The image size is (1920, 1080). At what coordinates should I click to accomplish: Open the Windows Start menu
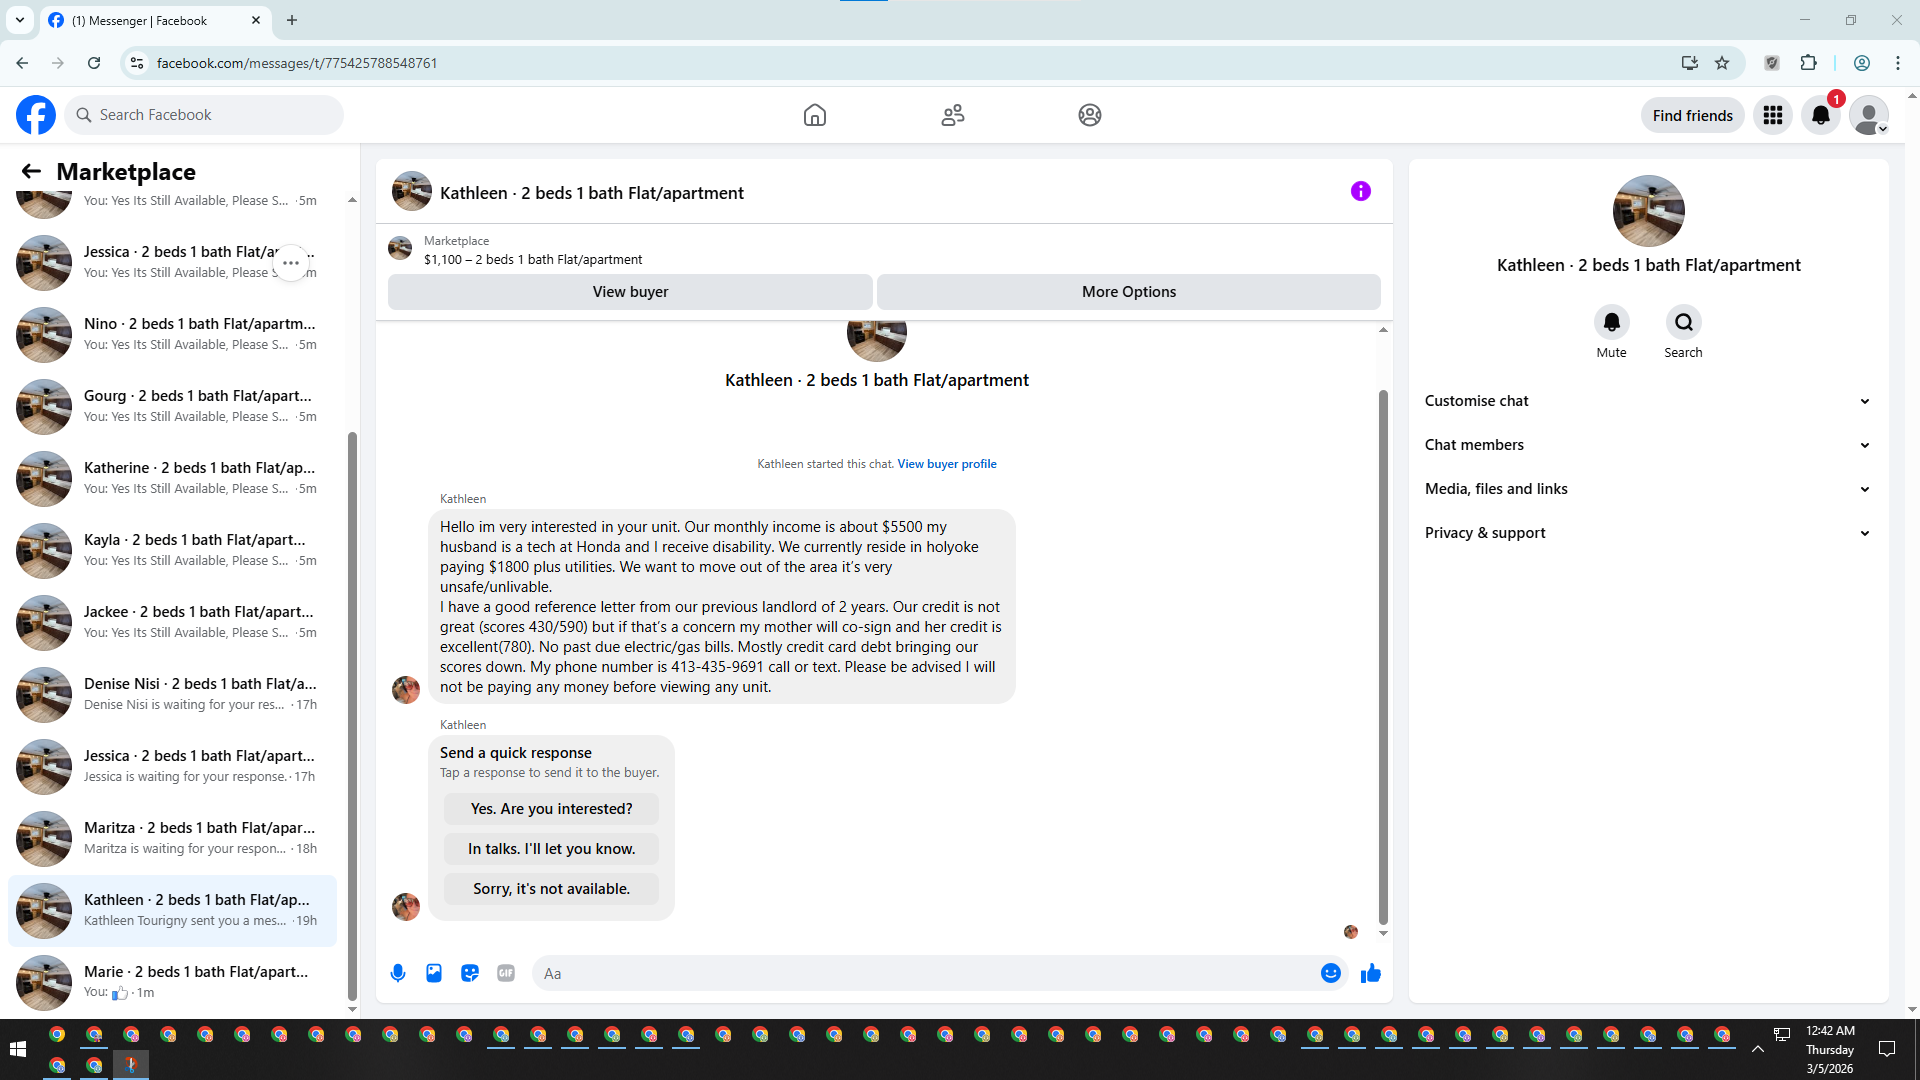coord(18,1049)
